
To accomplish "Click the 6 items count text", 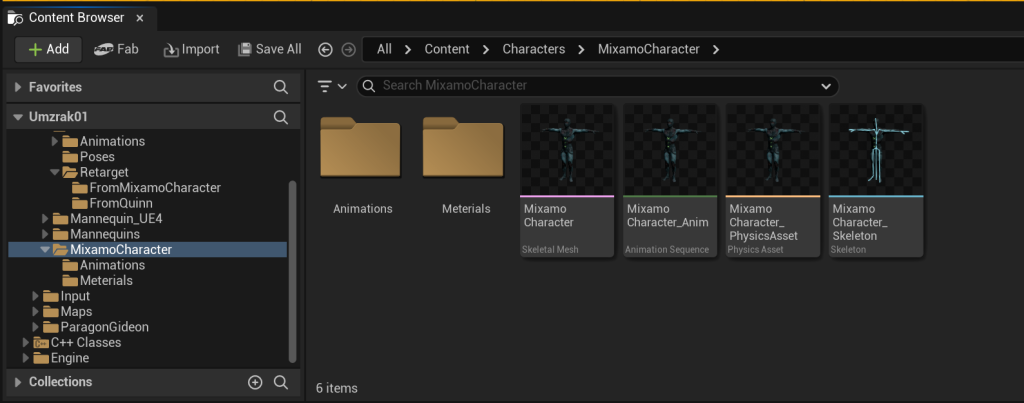I will click(337, 388).
